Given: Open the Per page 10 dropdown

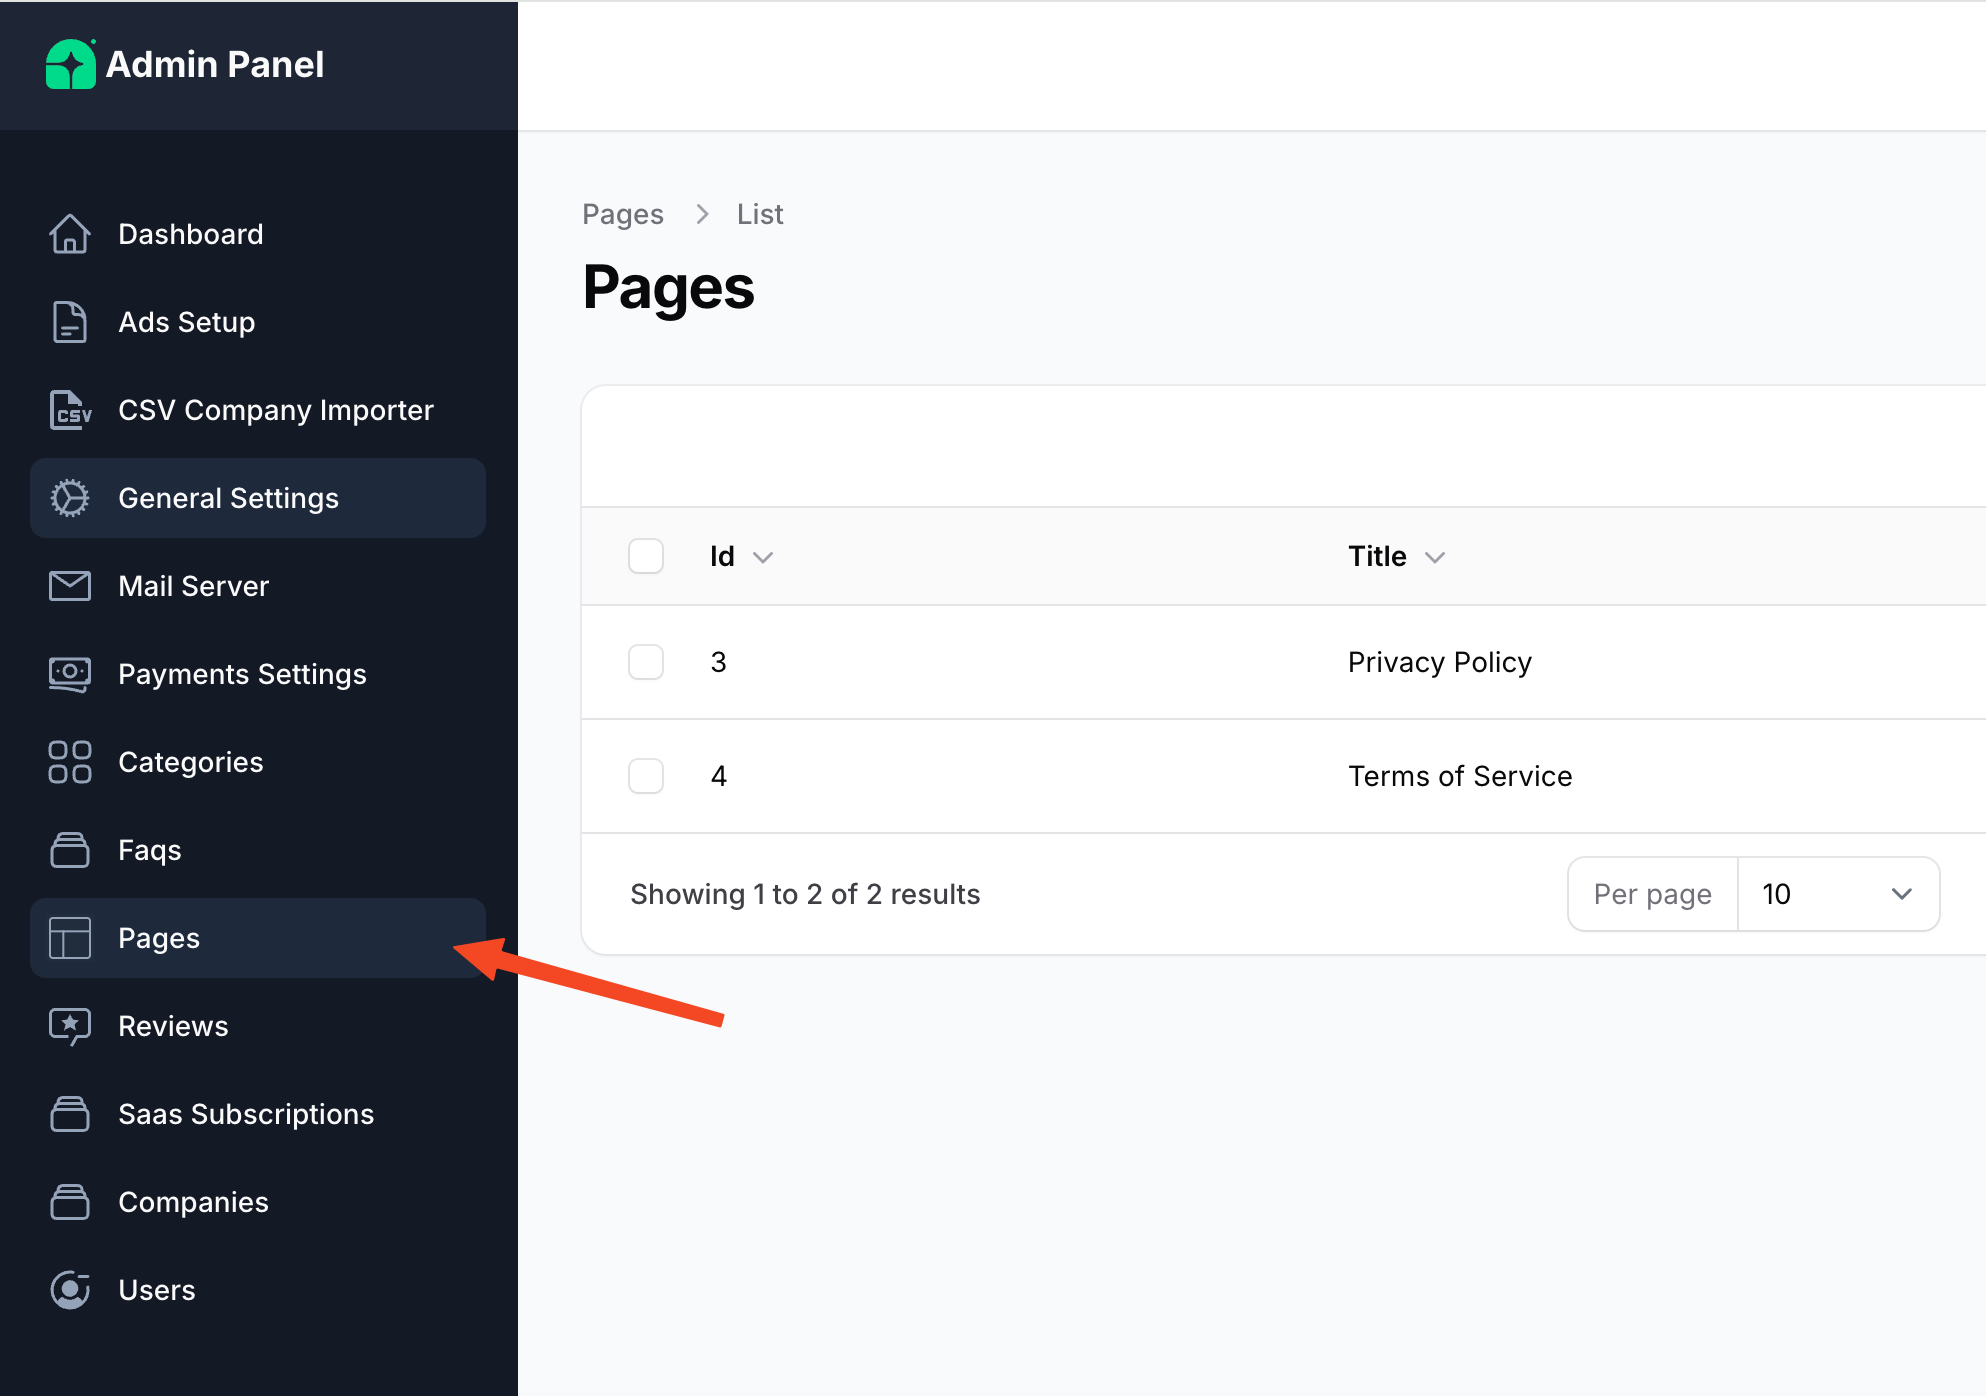Looking at the screenshot, I should click(x=1838, y=894).
